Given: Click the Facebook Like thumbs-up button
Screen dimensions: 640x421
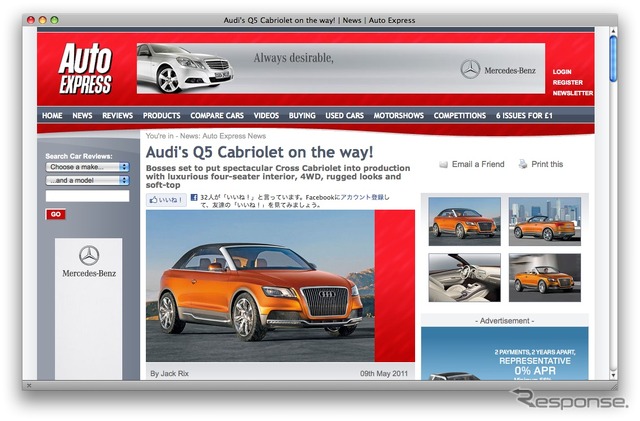Looking at the screenshot, I should 166,200.
